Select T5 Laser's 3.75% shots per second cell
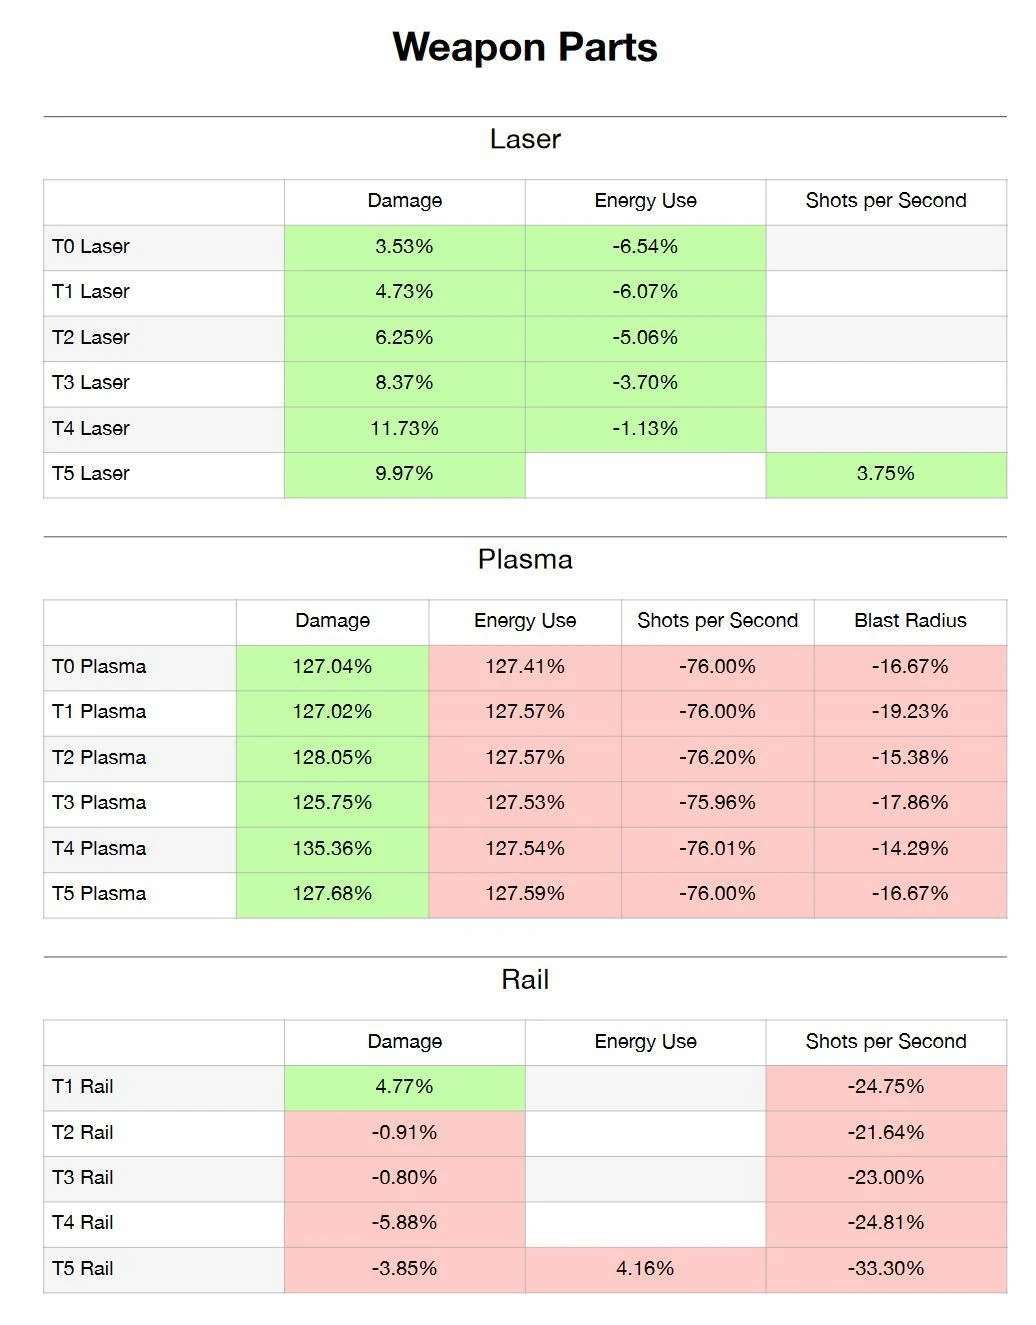This screenshot has height=1325, width=1036. (x=885, y=474)
